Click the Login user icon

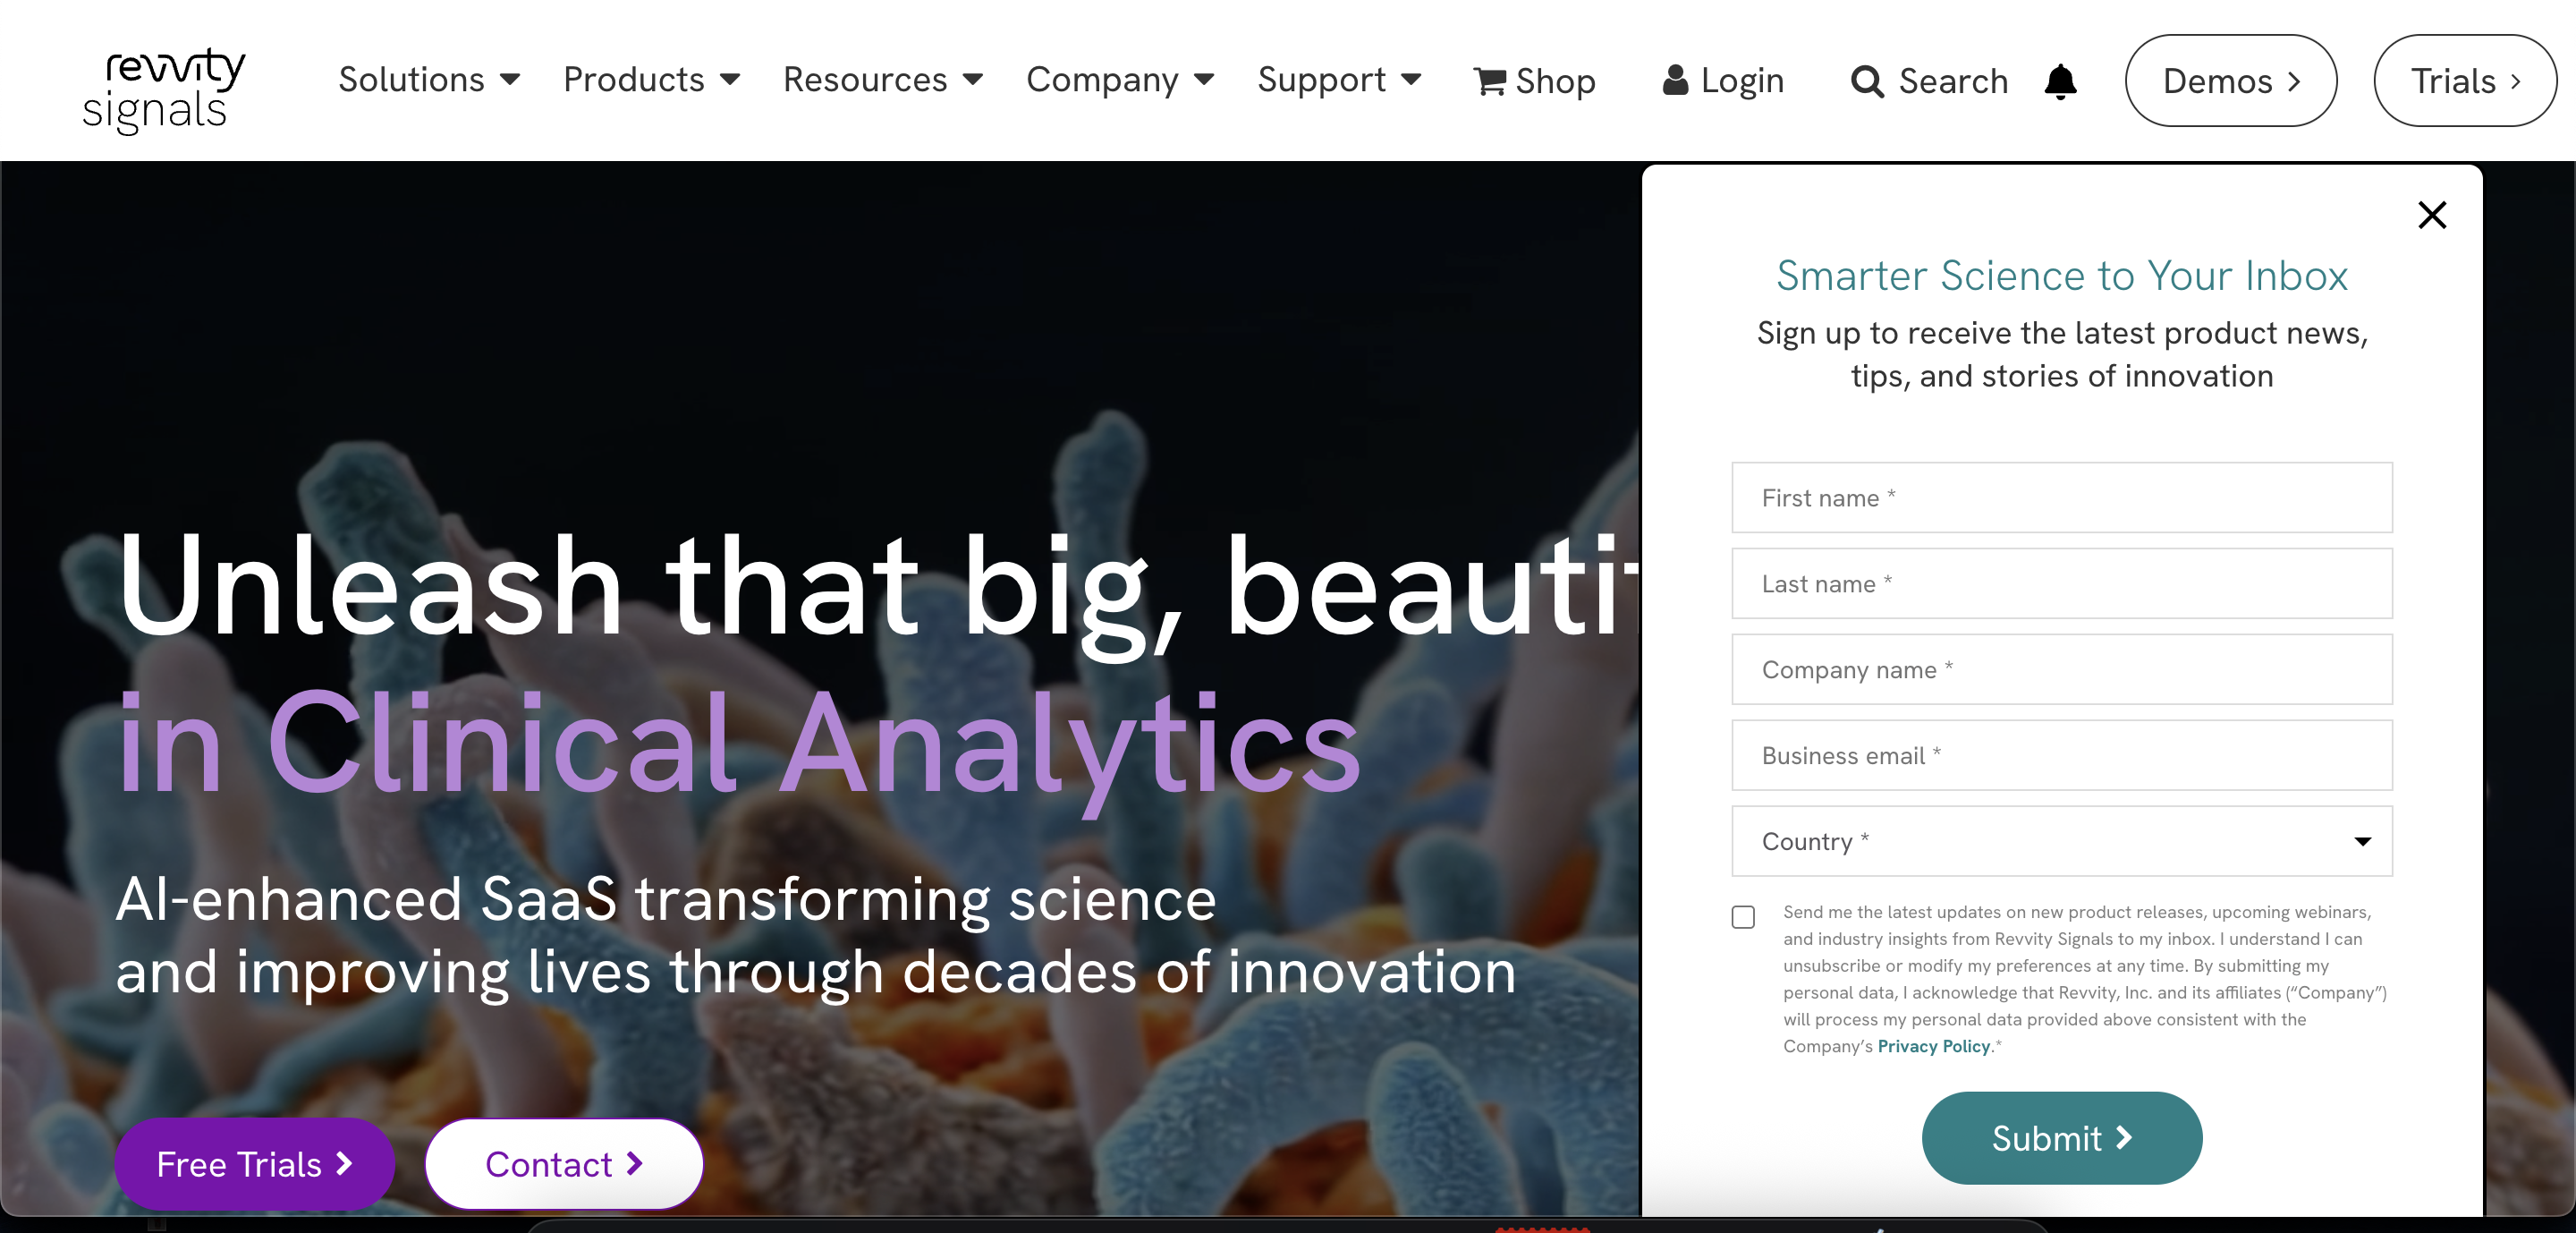click(1675, 80)
